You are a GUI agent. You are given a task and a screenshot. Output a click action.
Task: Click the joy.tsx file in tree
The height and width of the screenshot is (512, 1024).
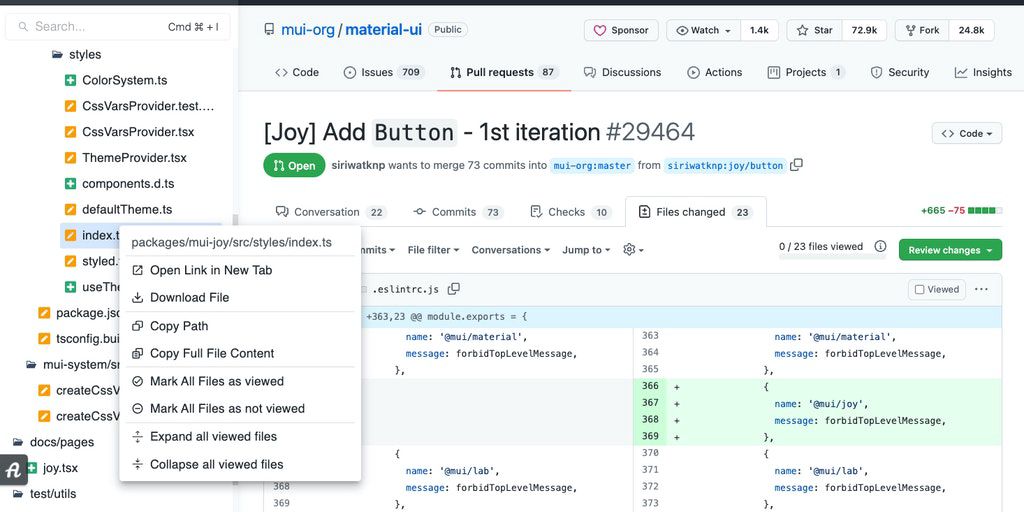point(60,467)
